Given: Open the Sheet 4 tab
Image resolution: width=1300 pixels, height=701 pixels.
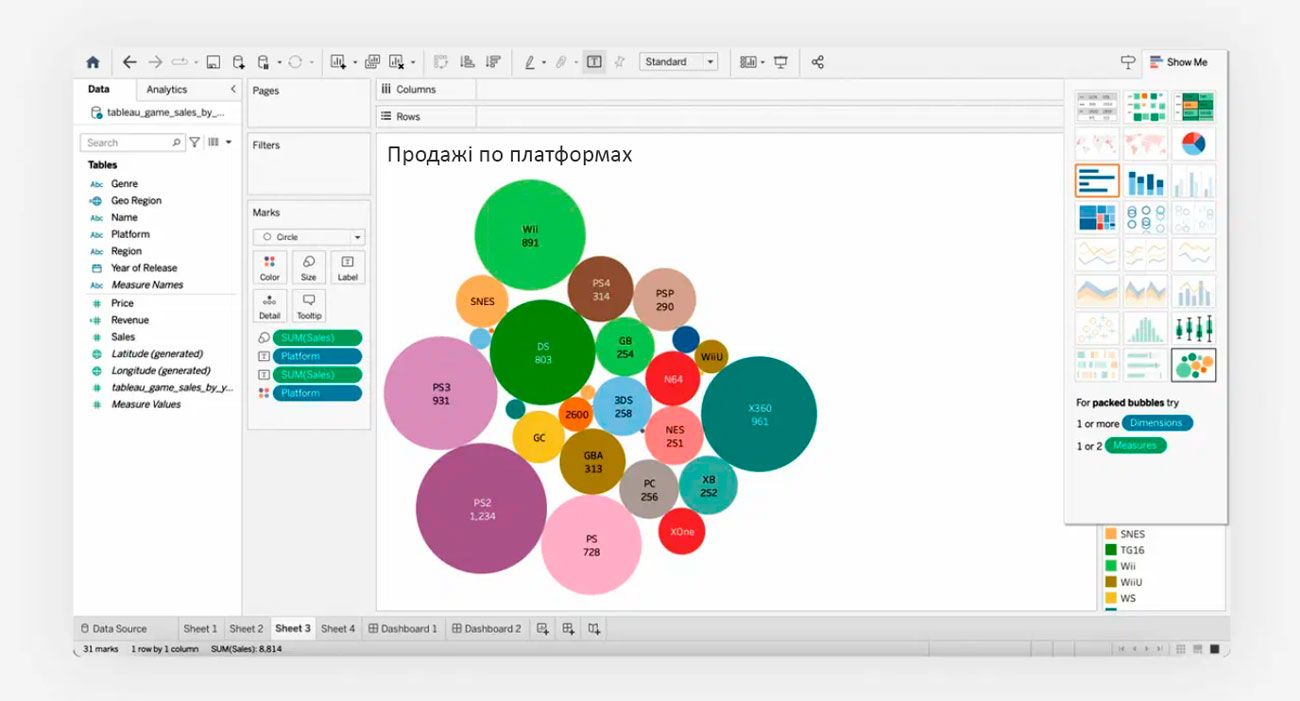Looking at the screenshot, I should 338,629.
